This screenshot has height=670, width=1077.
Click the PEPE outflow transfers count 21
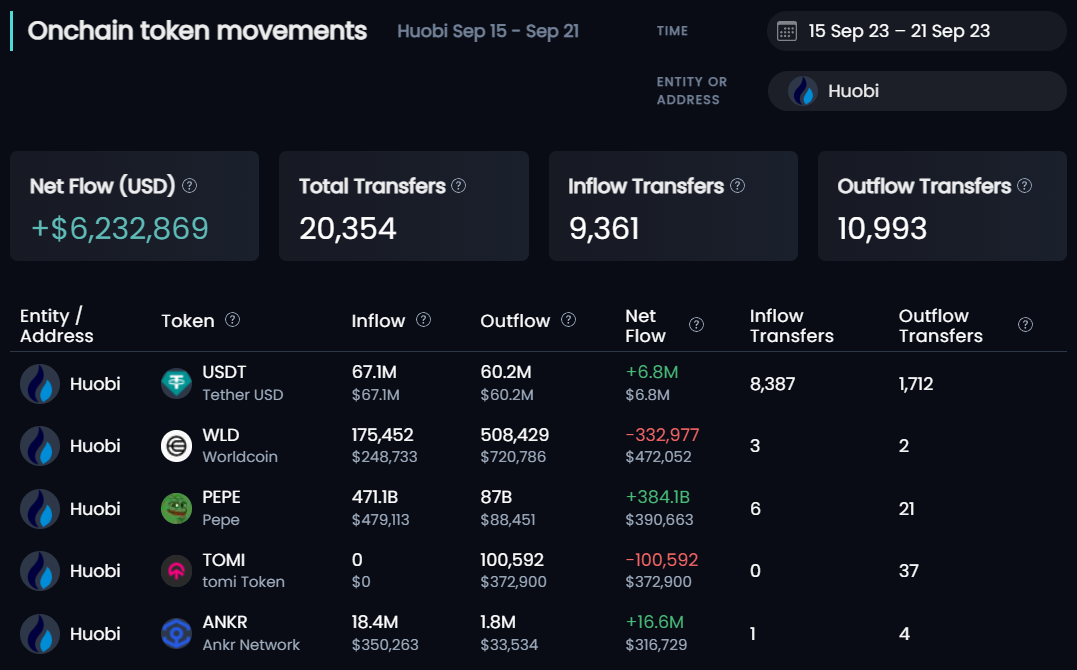click(x=907, y=509)
